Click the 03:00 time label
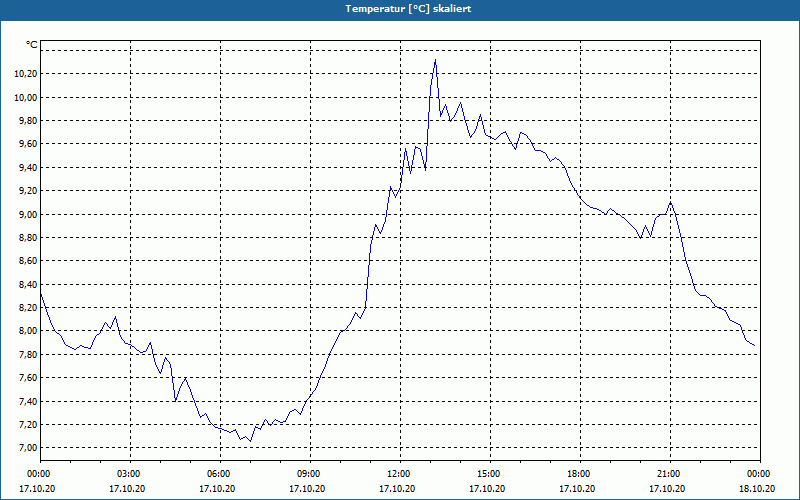The width and height of the screenshot is (800, 500). (x=130, y=474)
